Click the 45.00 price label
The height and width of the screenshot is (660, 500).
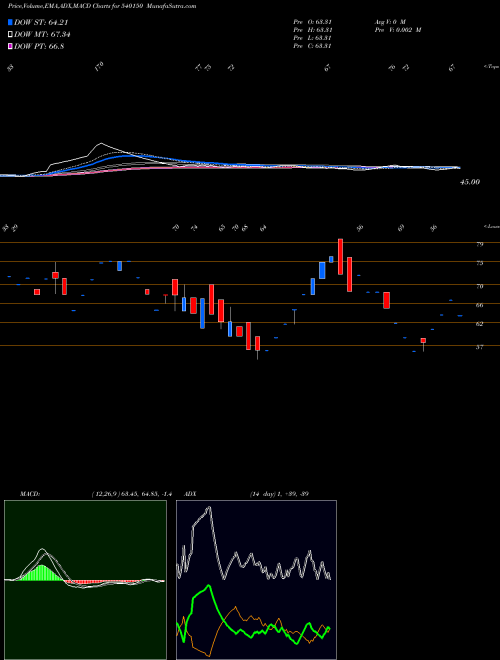click(470, 182)
